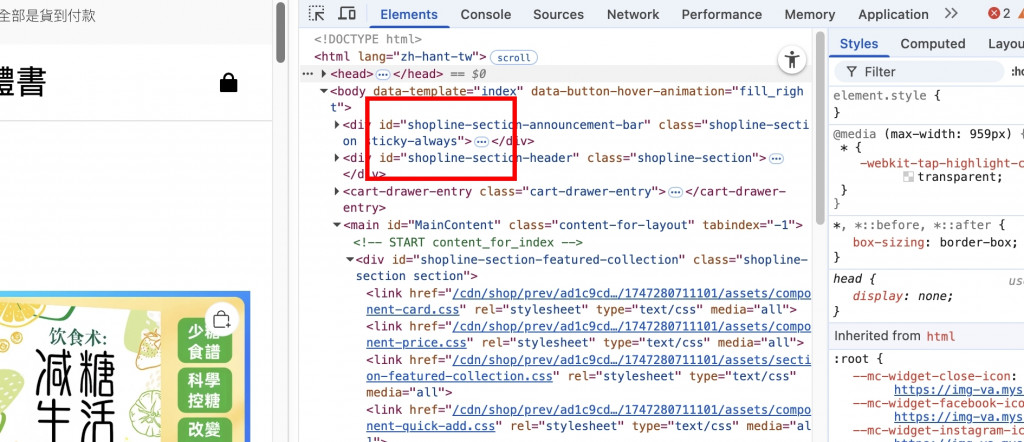Open the accessibility tree toggle icon
Viewport: 1024px width, 442px height.
(x=792, y=60)
